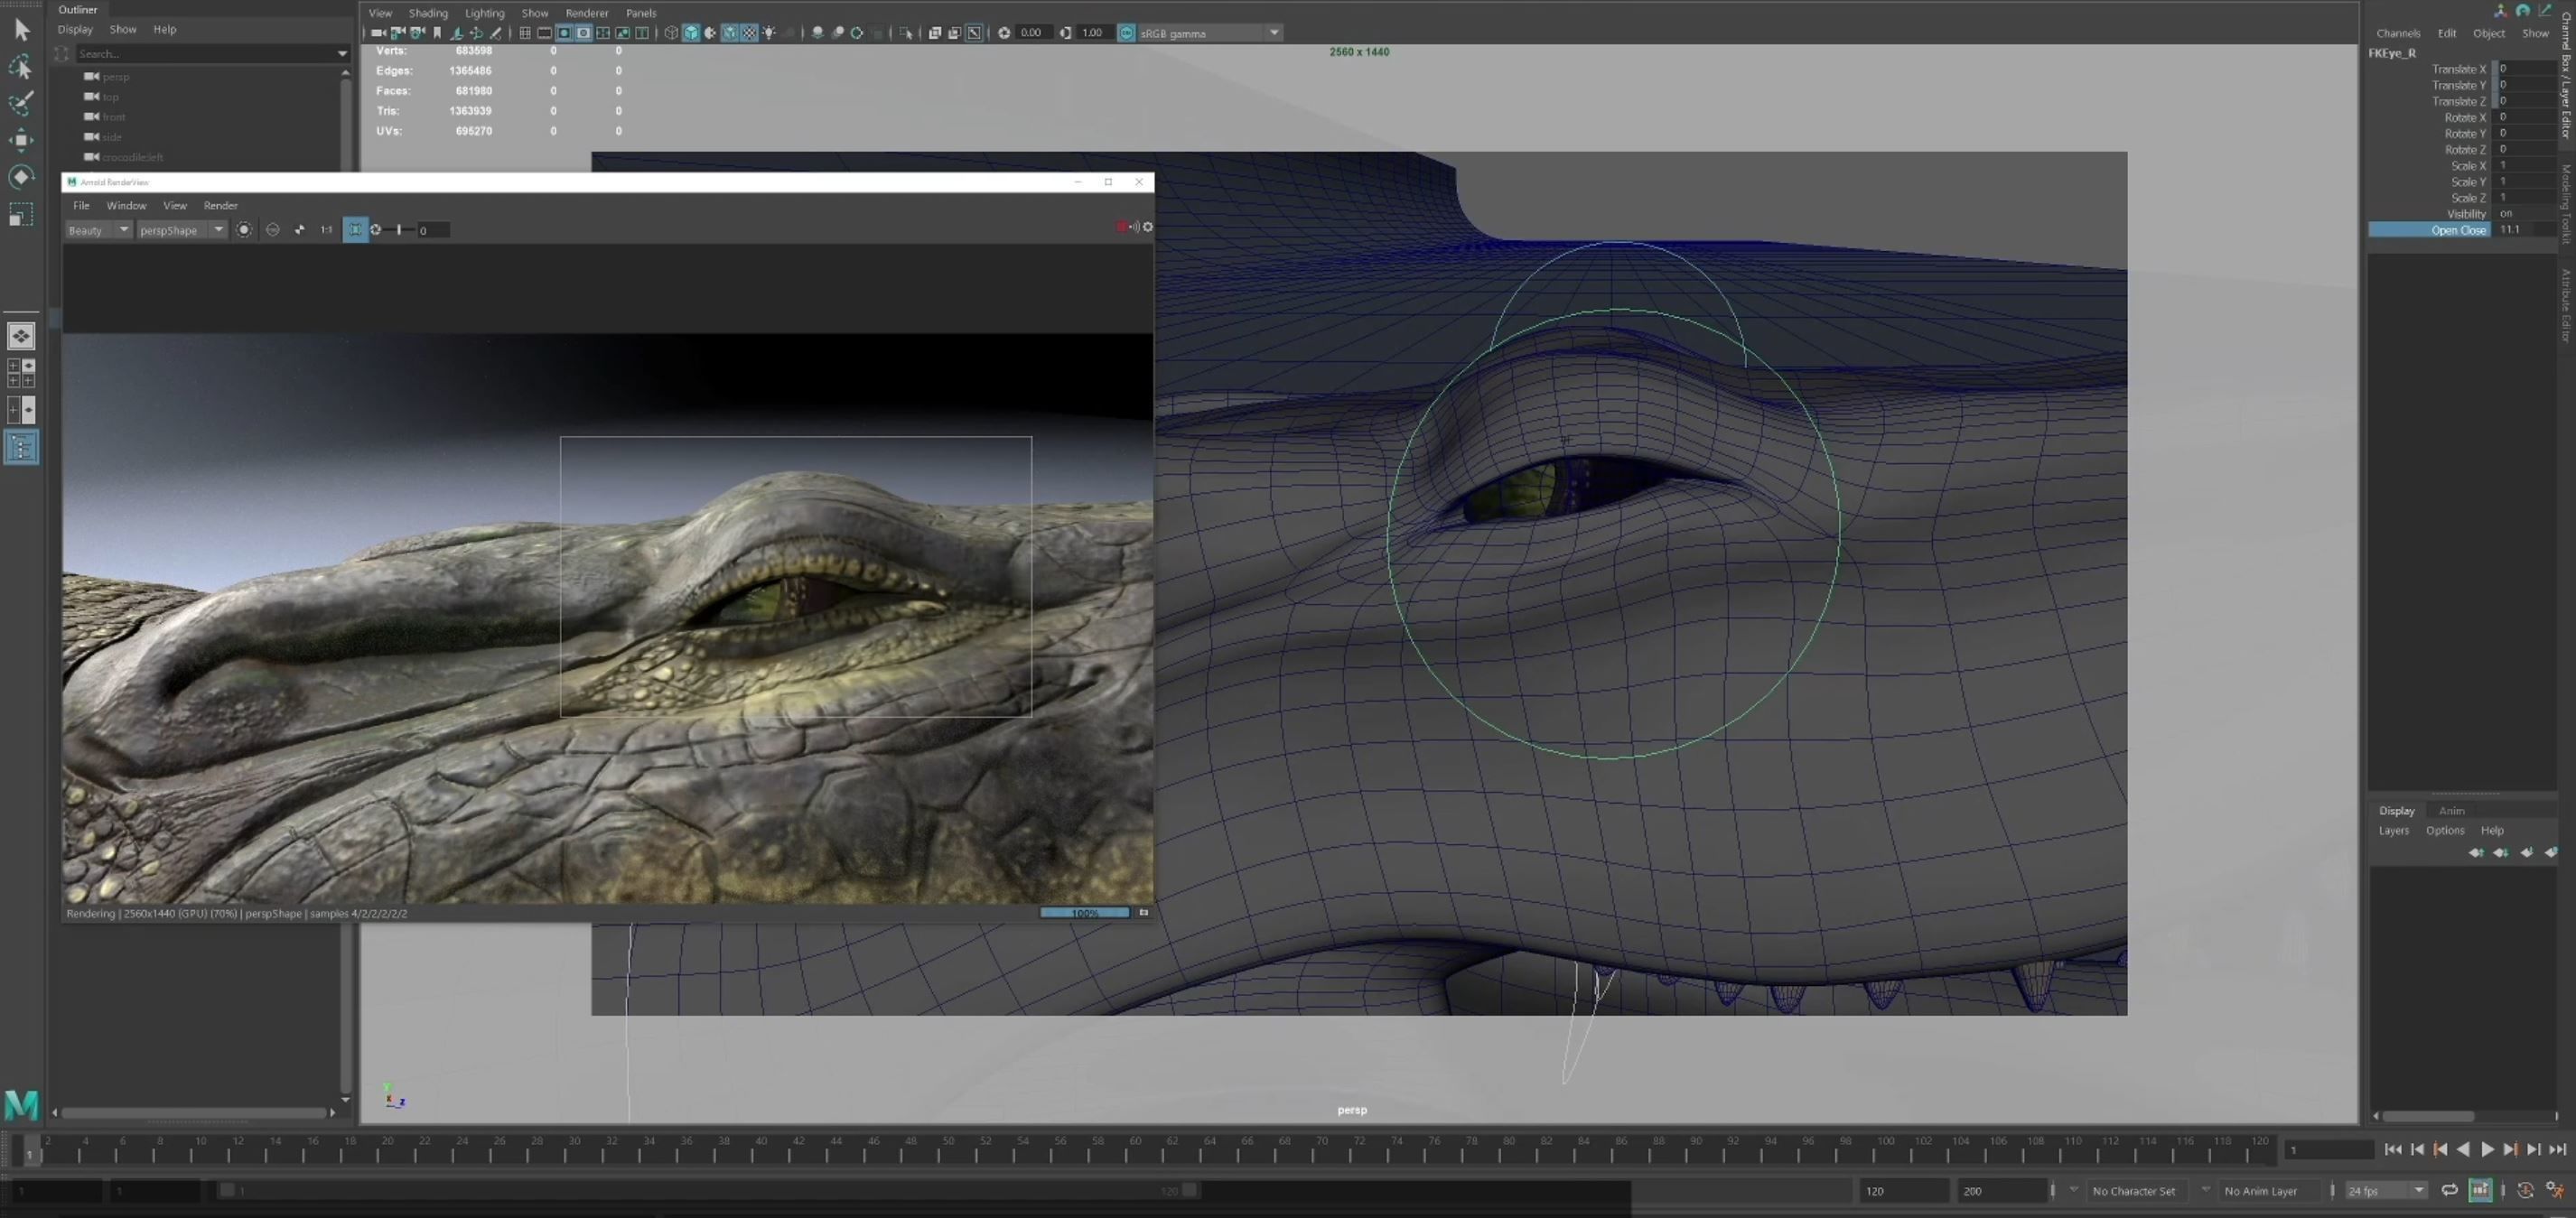Toggle textured display
The width and height of the screenshot is (2576, 1218).
(x=750, y=33)
